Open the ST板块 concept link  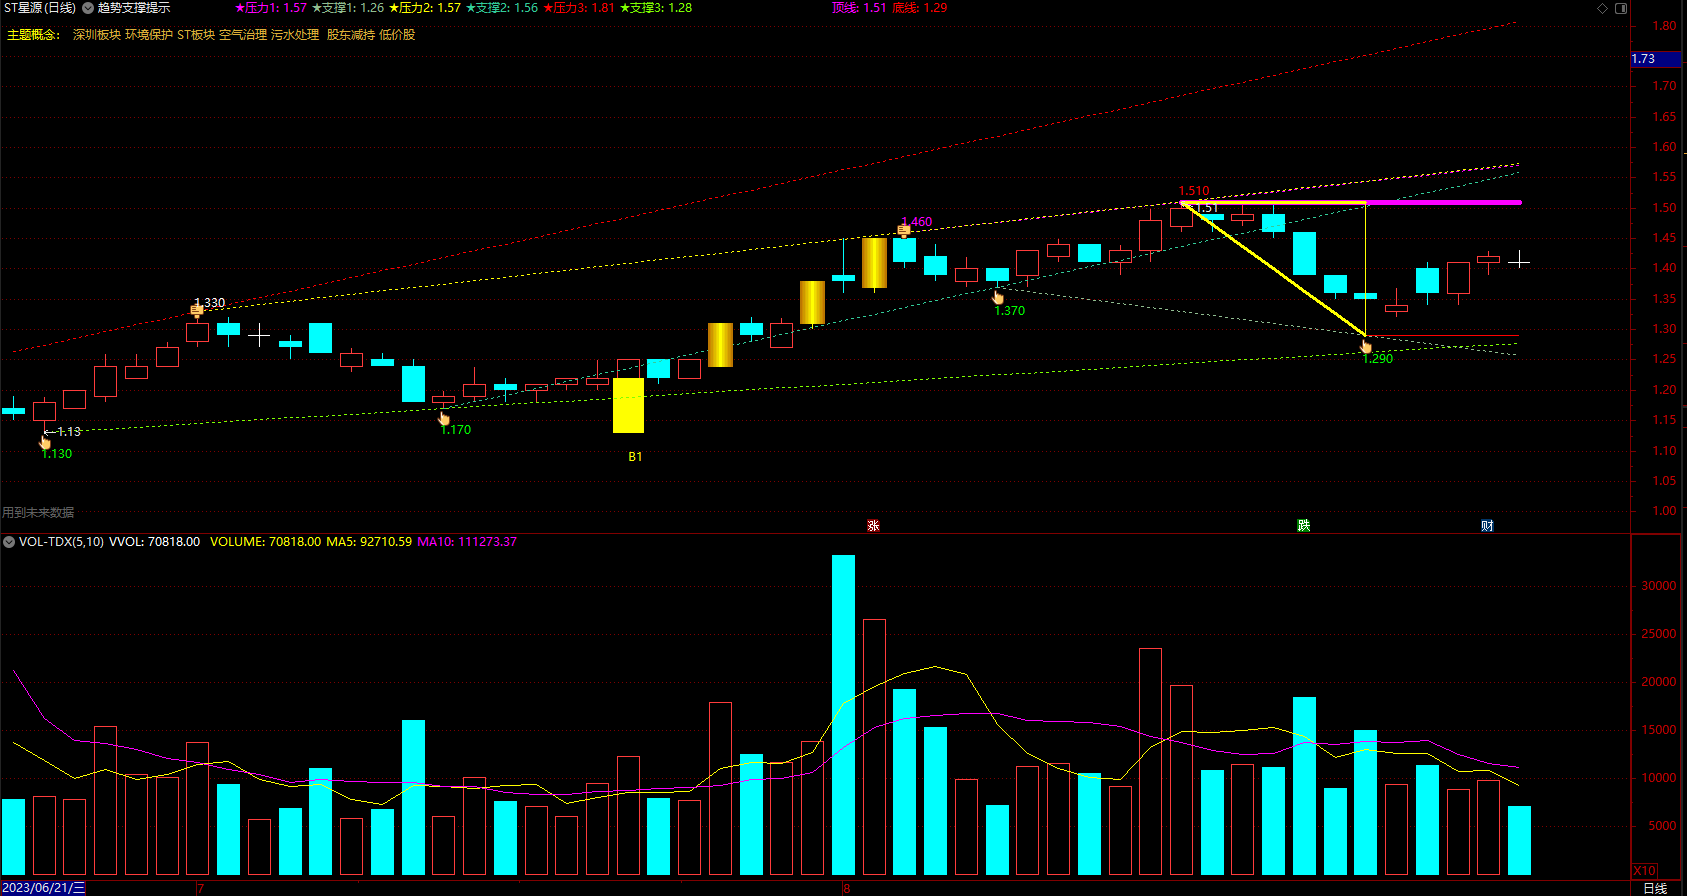196,35
